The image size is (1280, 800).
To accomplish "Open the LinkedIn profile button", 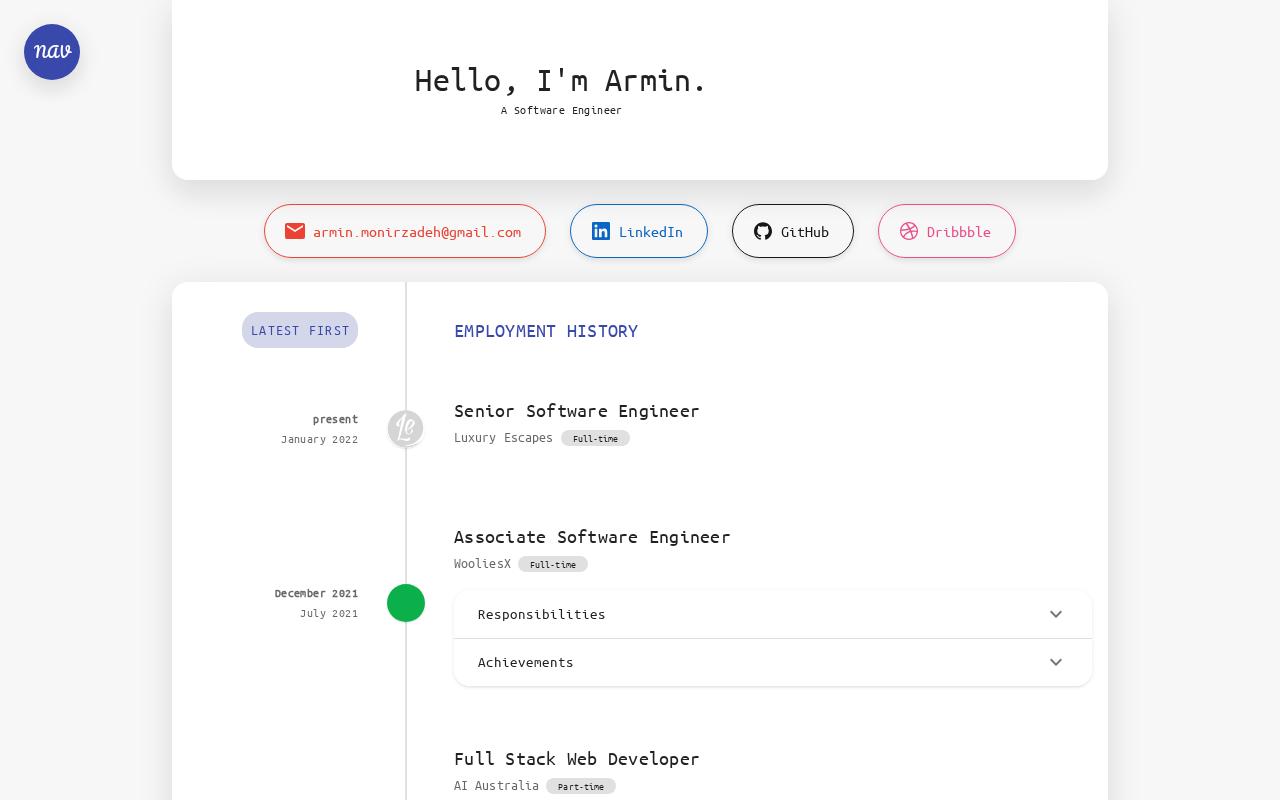I will coord(651,231).
